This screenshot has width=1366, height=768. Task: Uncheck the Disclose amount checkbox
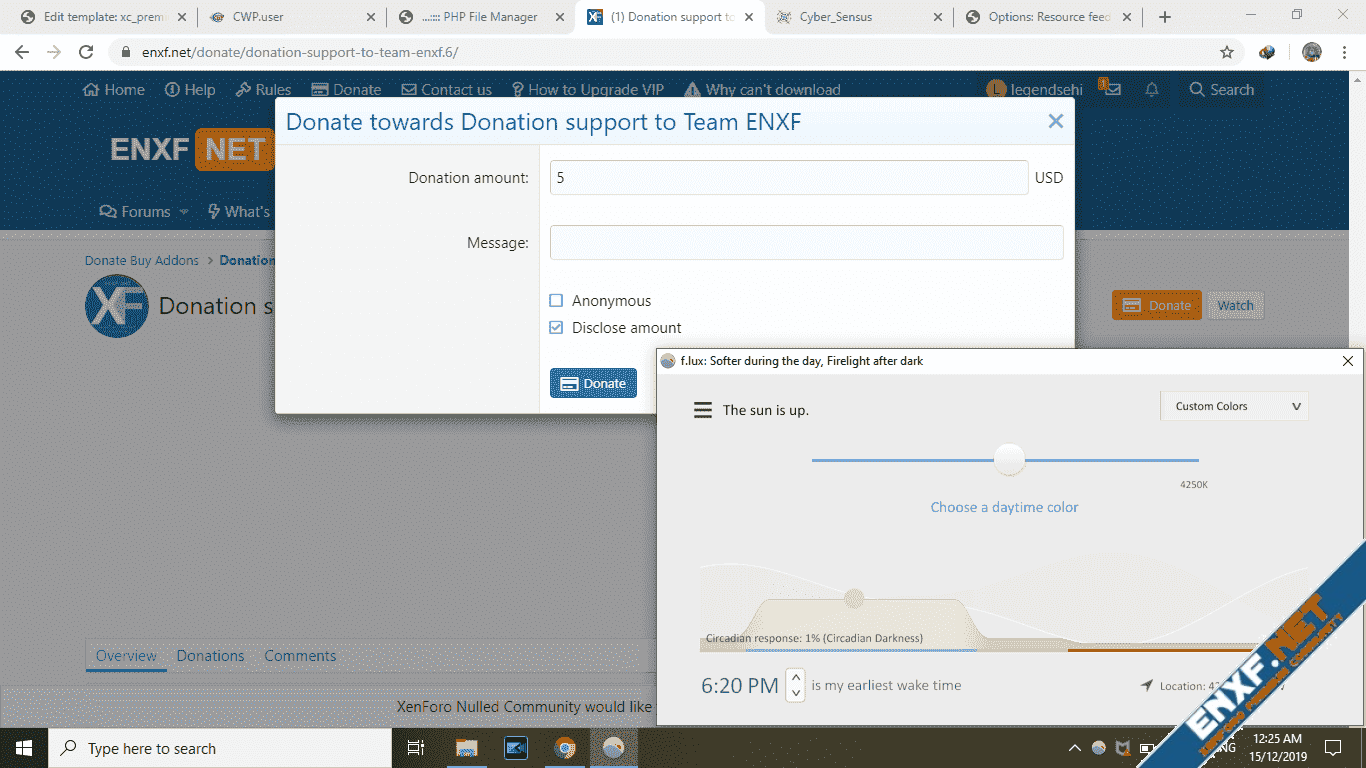click(557, 327)
